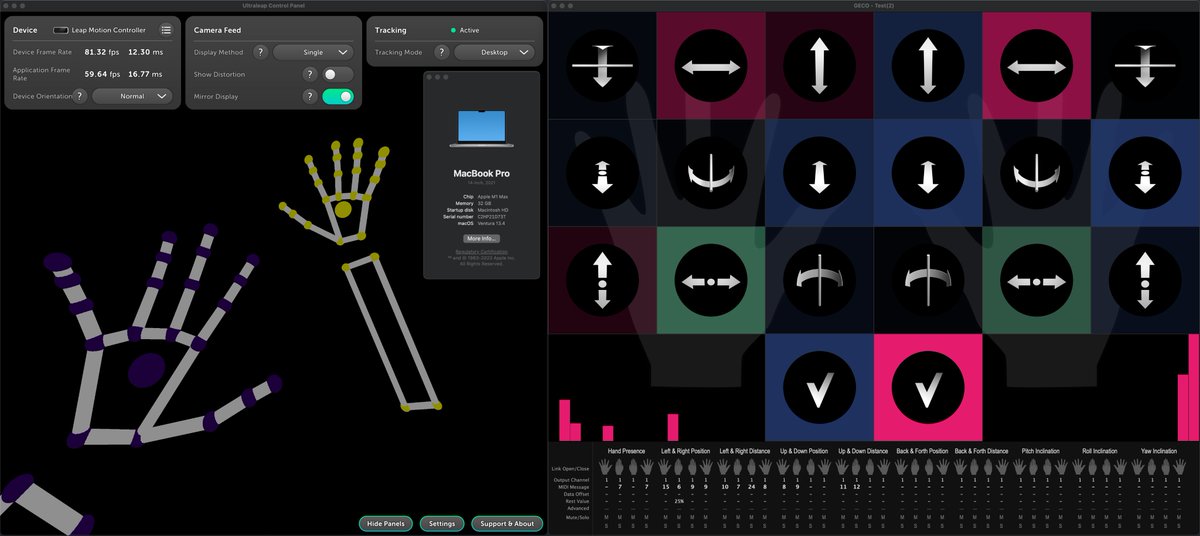The width and height of the screenshot is (1200, 536).
Task: Open Support & About
Action: pos(508,523)
